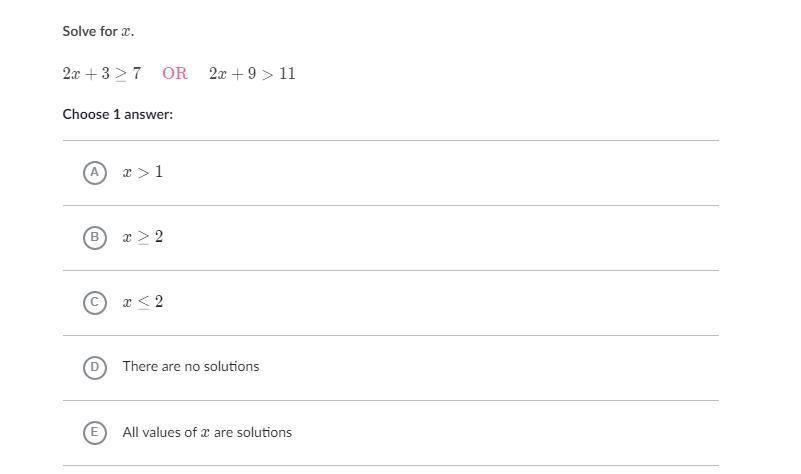This screenshot has width=801, height=474.
Task: Click the 'Solve for x.' prompt
Action: (x=98, y=31)
